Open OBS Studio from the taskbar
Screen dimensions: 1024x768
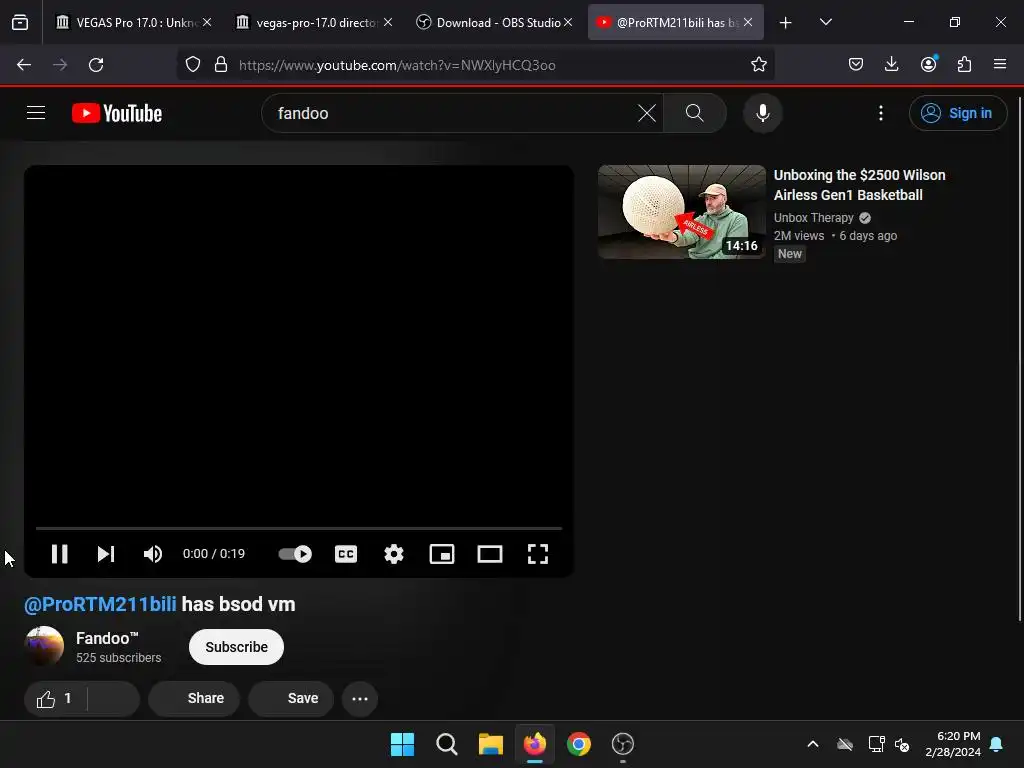click(622, 744)
